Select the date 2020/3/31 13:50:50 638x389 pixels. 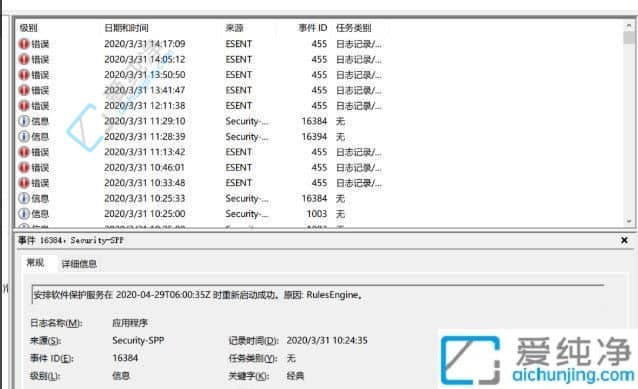coord(144,74)
